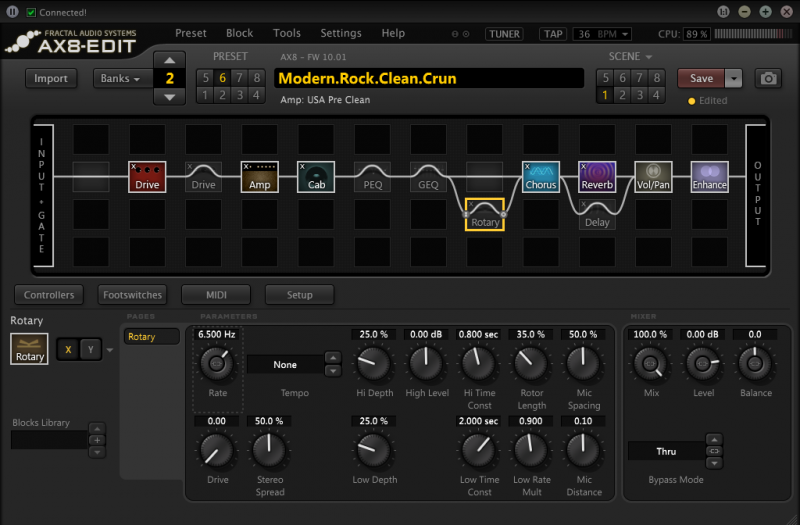Open the Footswitches panel

point(131,295)
